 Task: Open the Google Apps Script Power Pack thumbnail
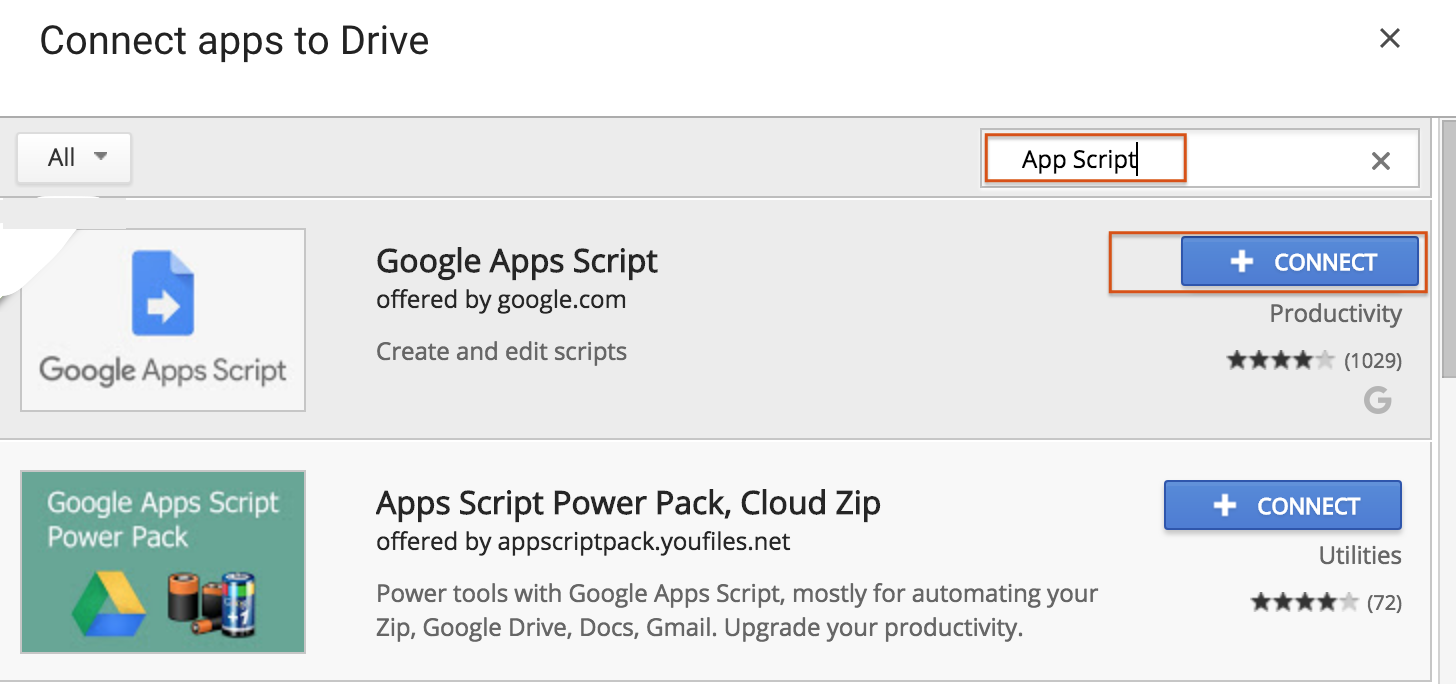pos(163,562)
